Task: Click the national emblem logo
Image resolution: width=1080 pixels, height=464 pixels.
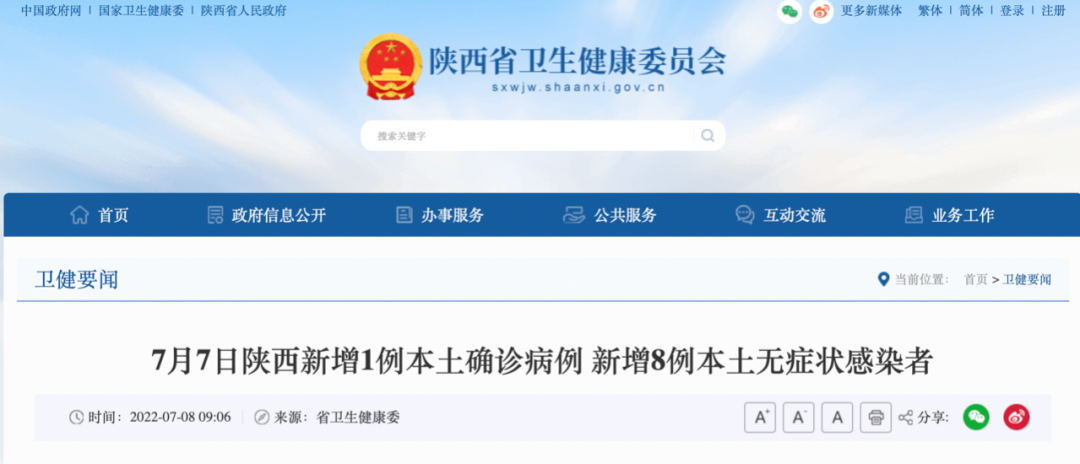Action: click(x=391, y=67)
